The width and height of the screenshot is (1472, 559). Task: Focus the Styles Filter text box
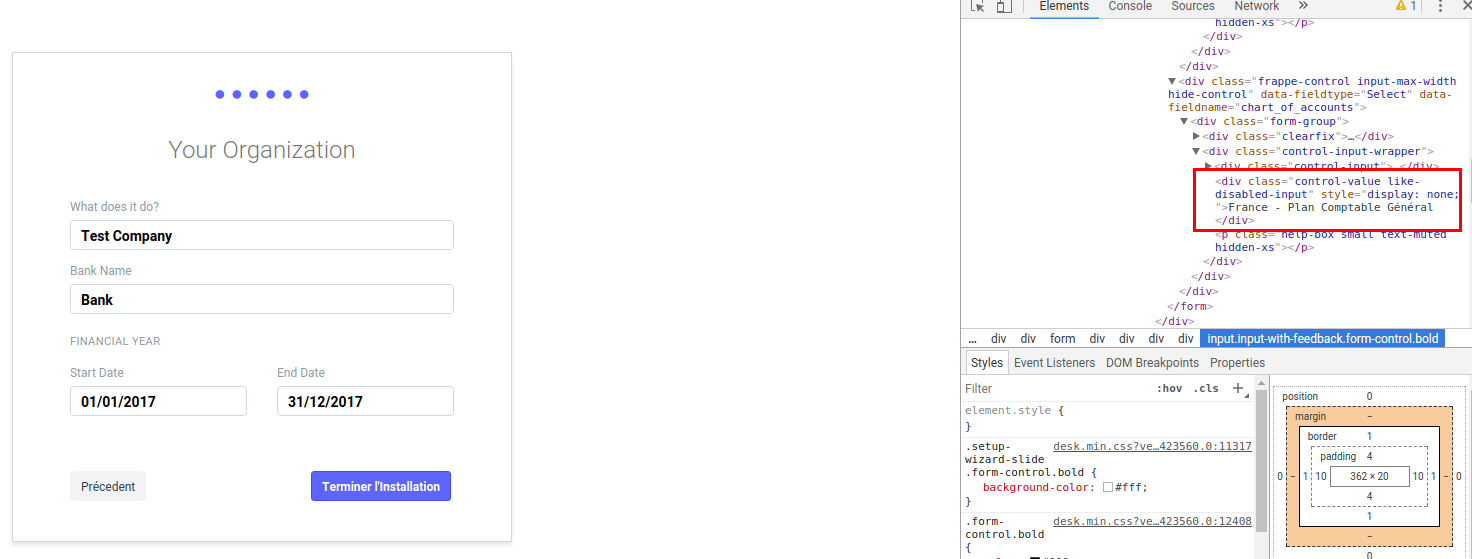click(1055, 388)
